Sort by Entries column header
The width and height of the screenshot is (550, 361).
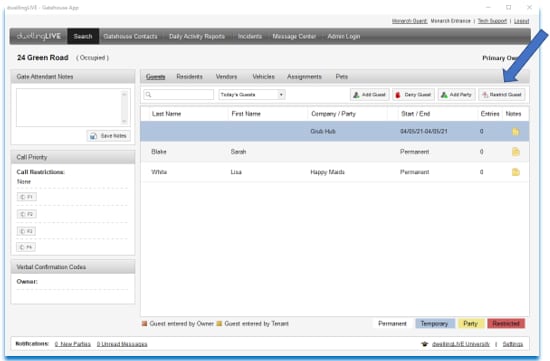coord(490,114)
